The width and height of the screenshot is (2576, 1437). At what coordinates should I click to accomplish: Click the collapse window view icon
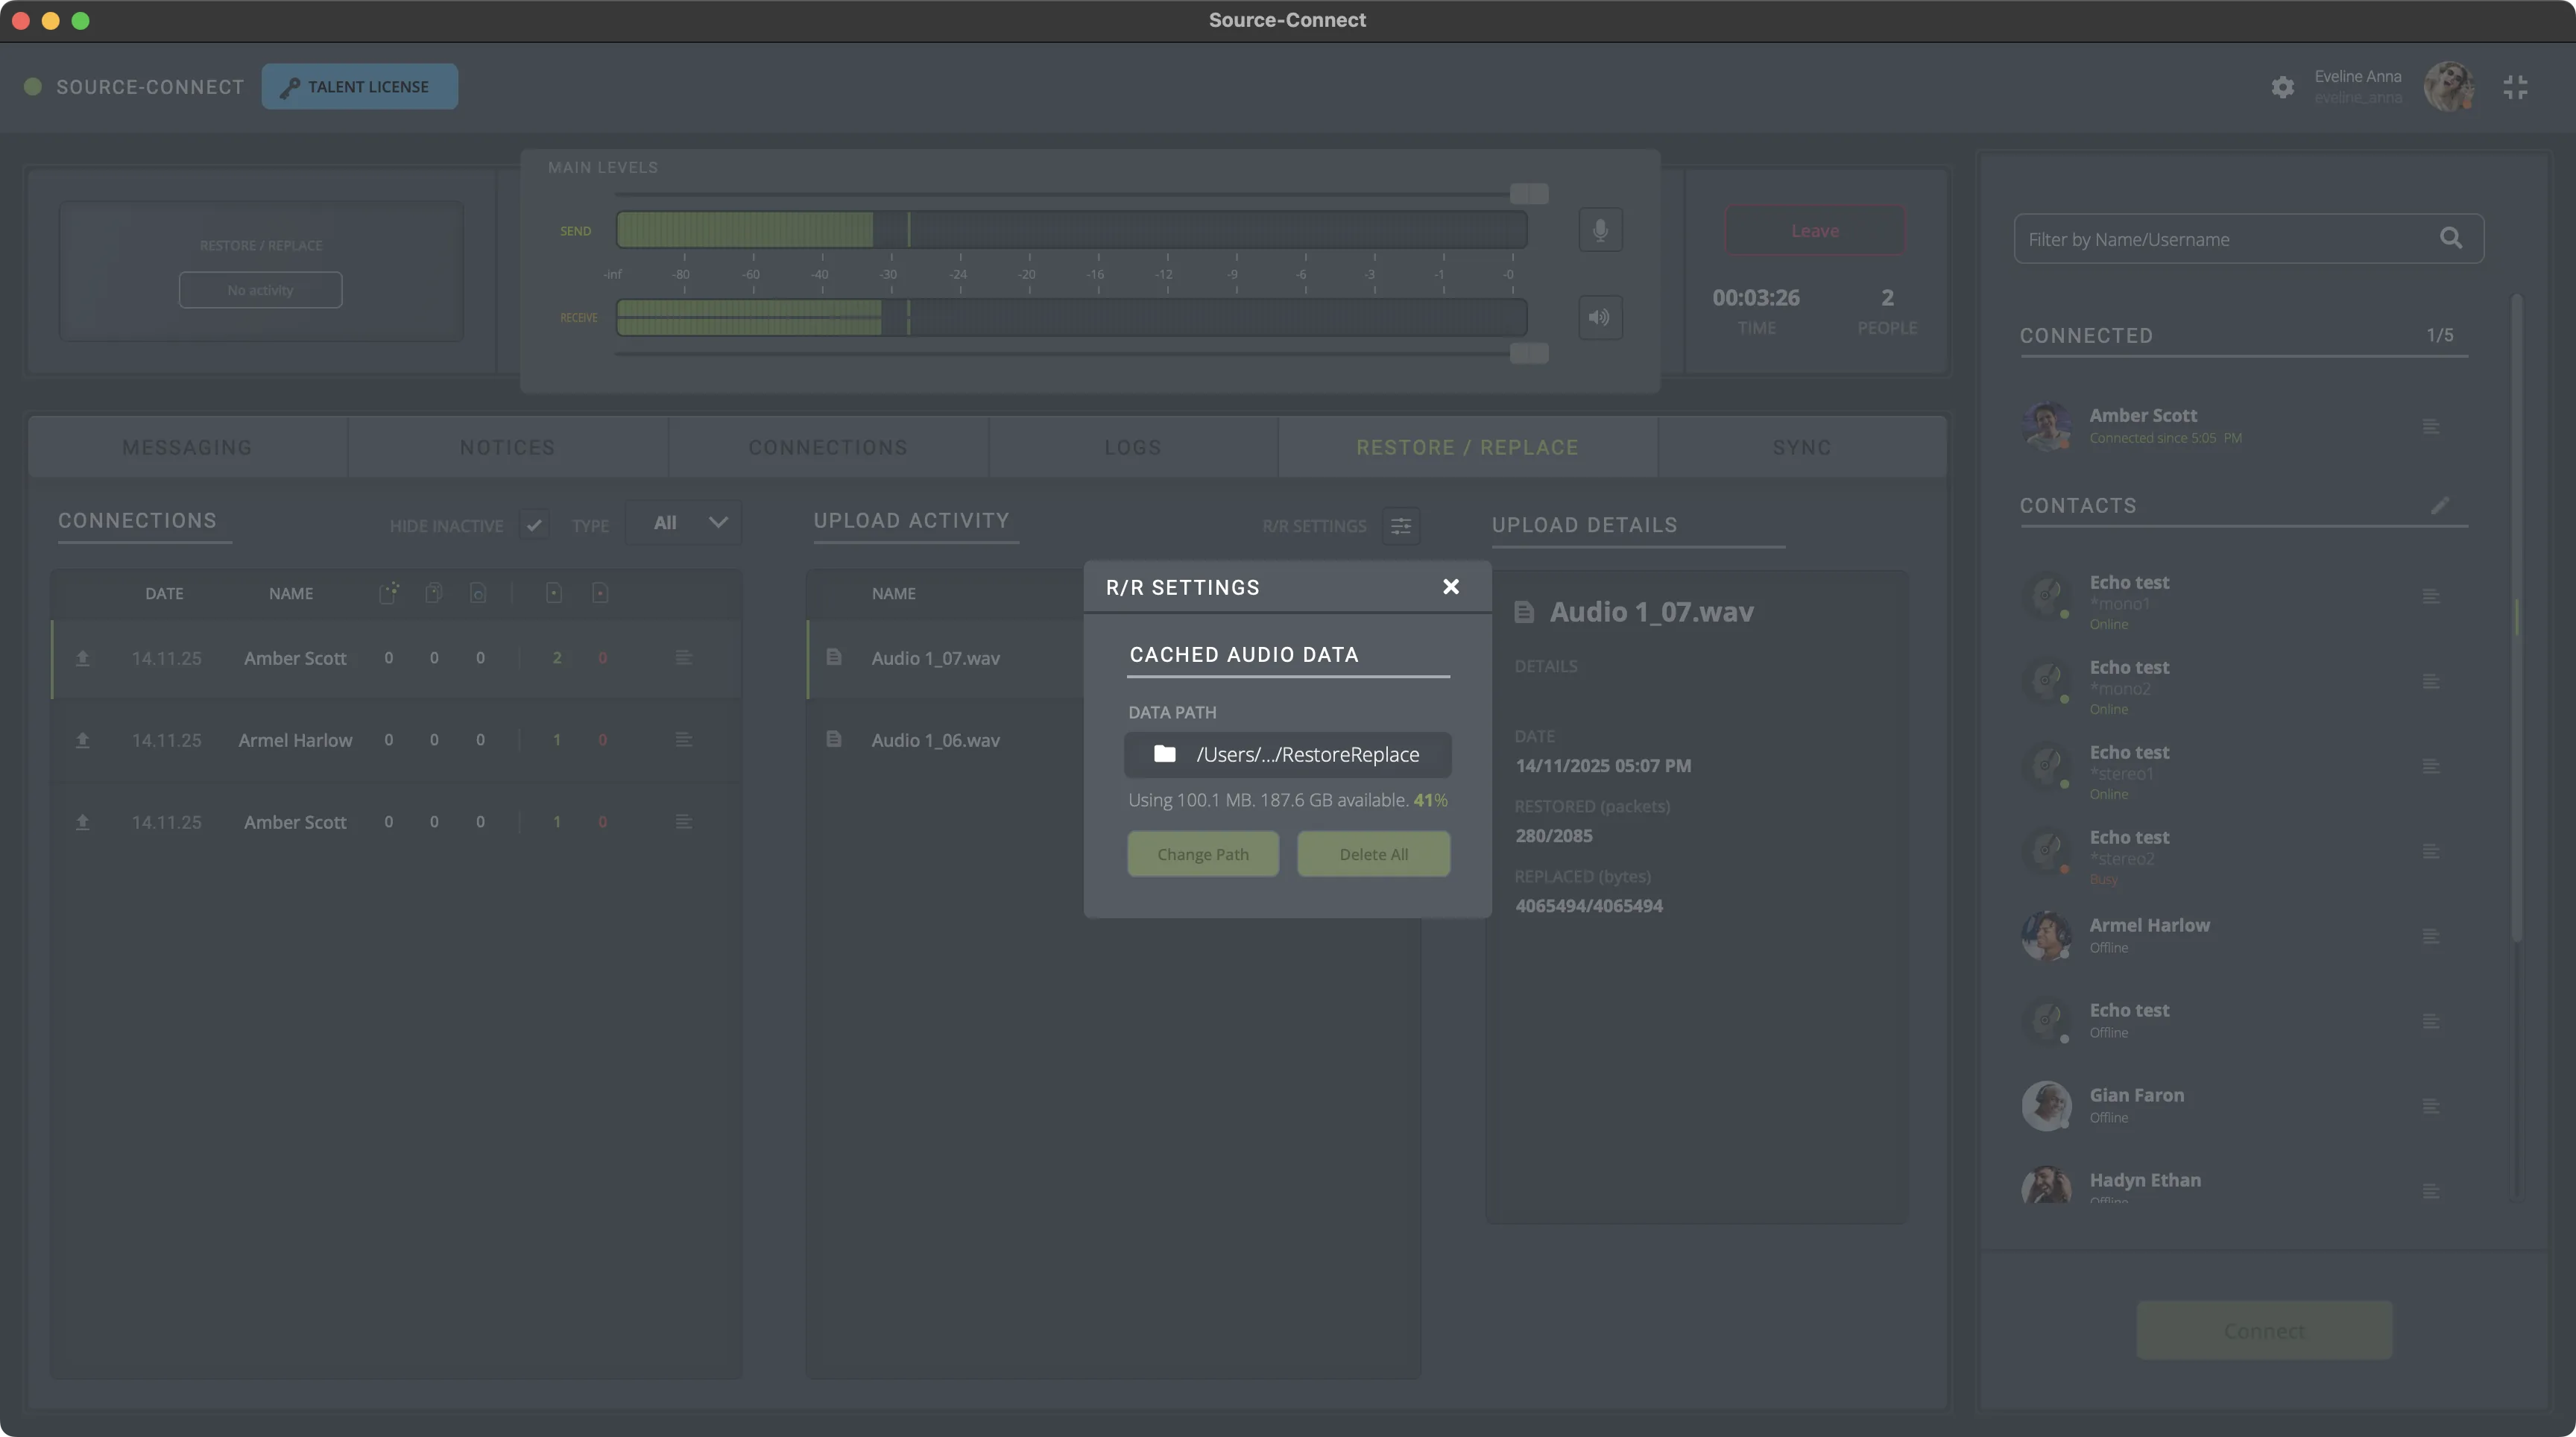pos(2515,87)
